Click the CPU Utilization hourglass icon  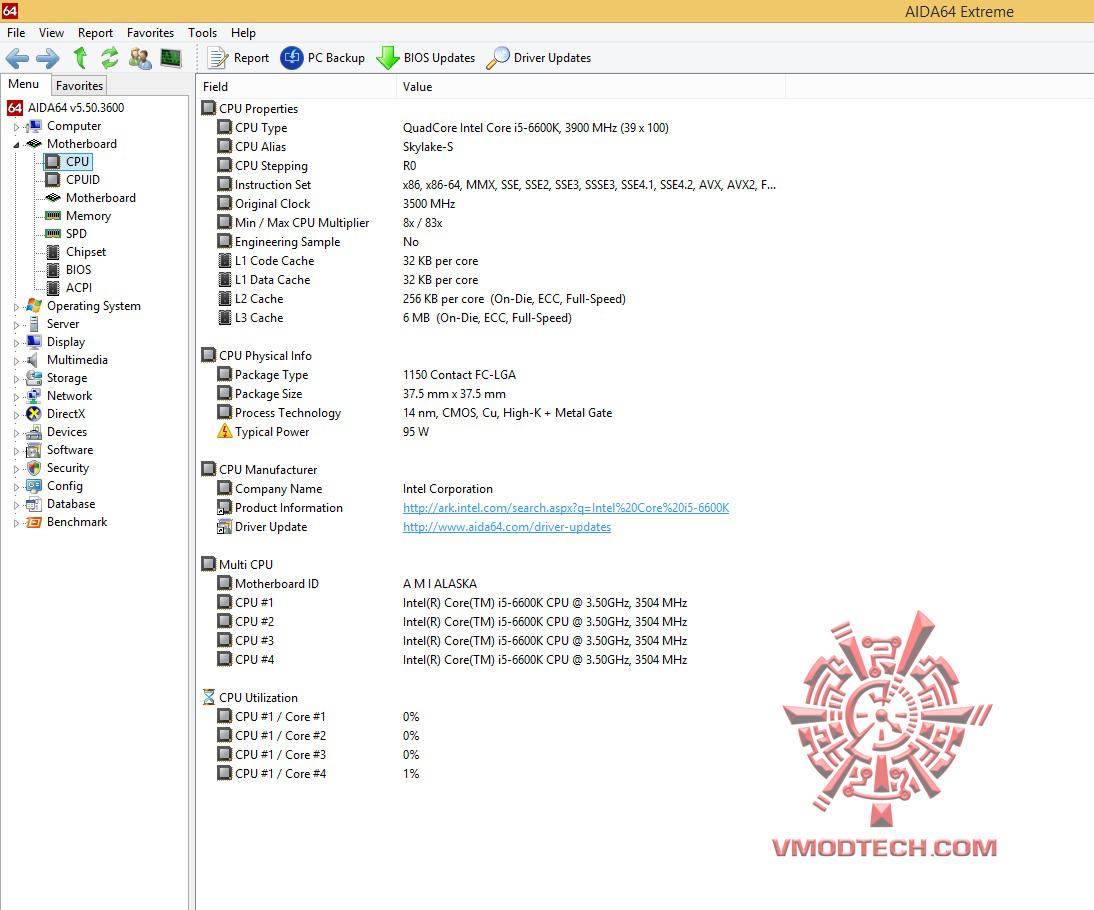pos(209,697)
